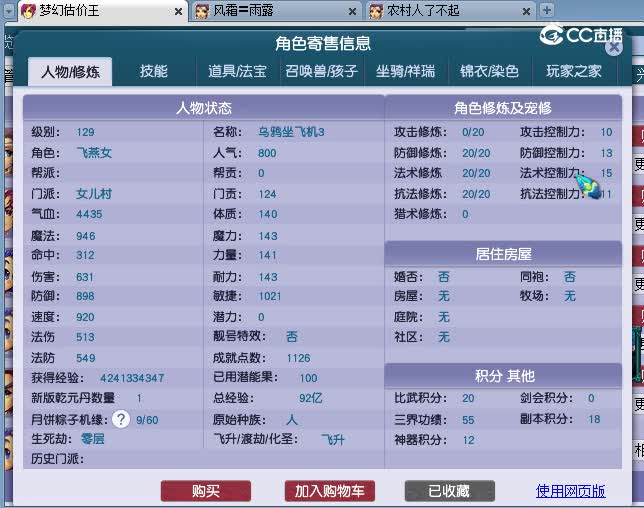Click the school value 女儿村
This screenshot has width=644, height=508.
pos(94,194)
